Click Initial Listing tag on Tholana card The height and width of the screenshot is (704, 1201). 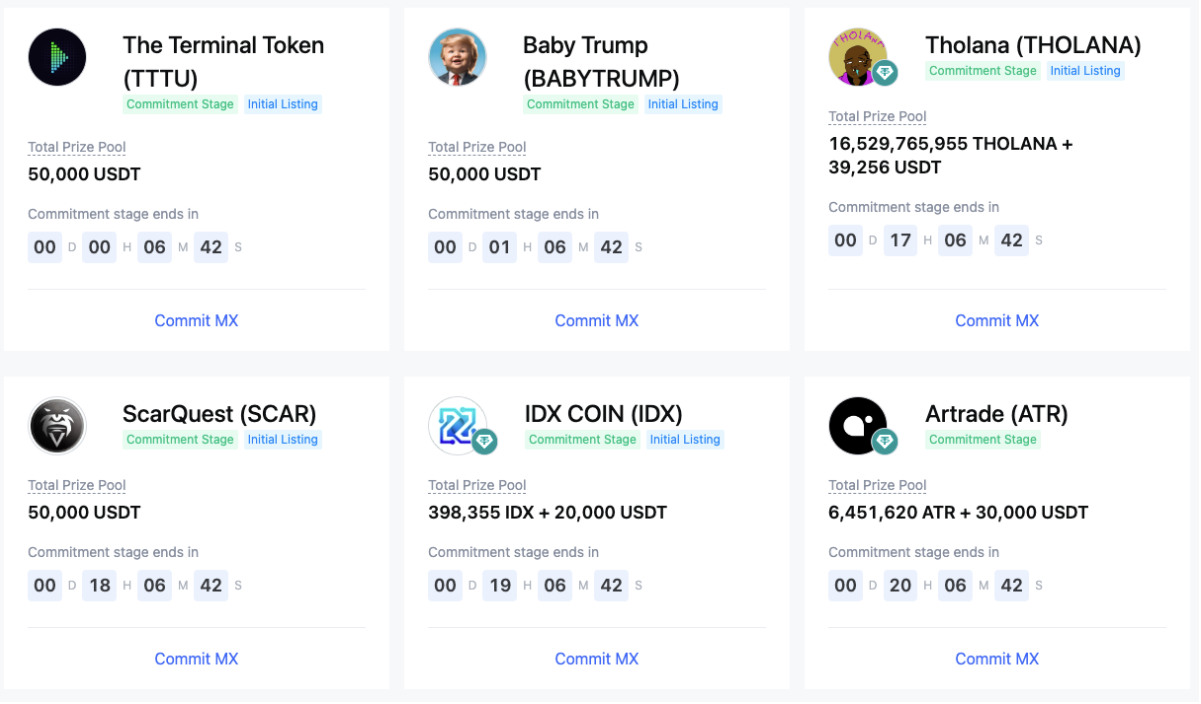(1085, 71)
